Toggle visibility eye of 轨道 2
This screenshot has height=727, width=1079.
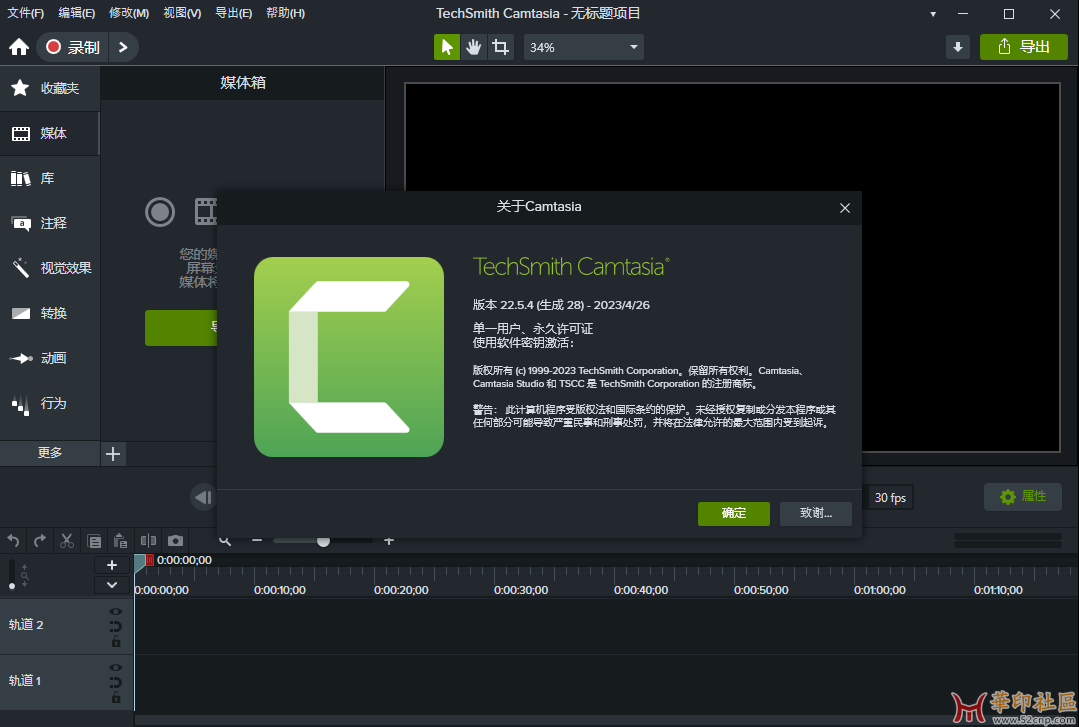point(116,611)
